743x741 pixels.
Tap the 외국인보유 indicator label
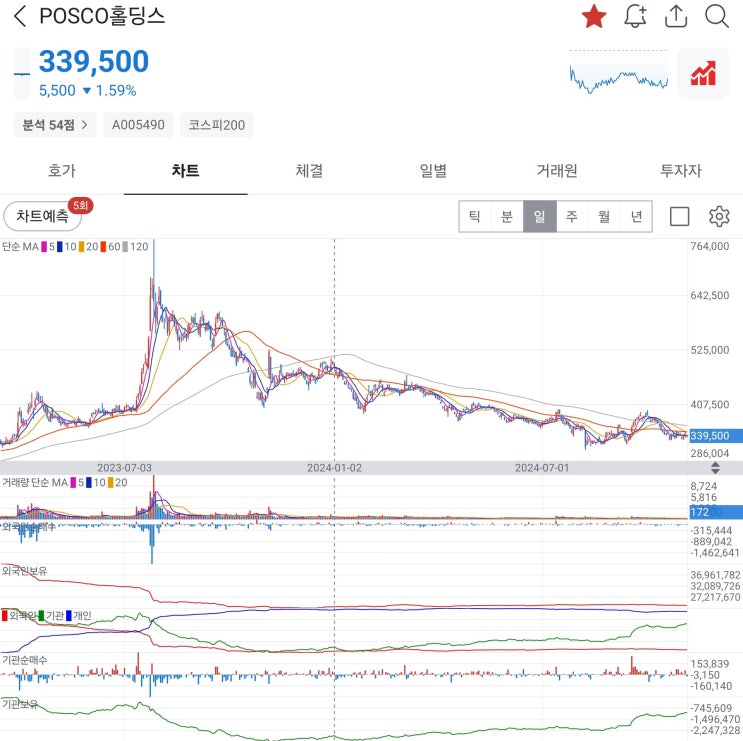point(25,571)
